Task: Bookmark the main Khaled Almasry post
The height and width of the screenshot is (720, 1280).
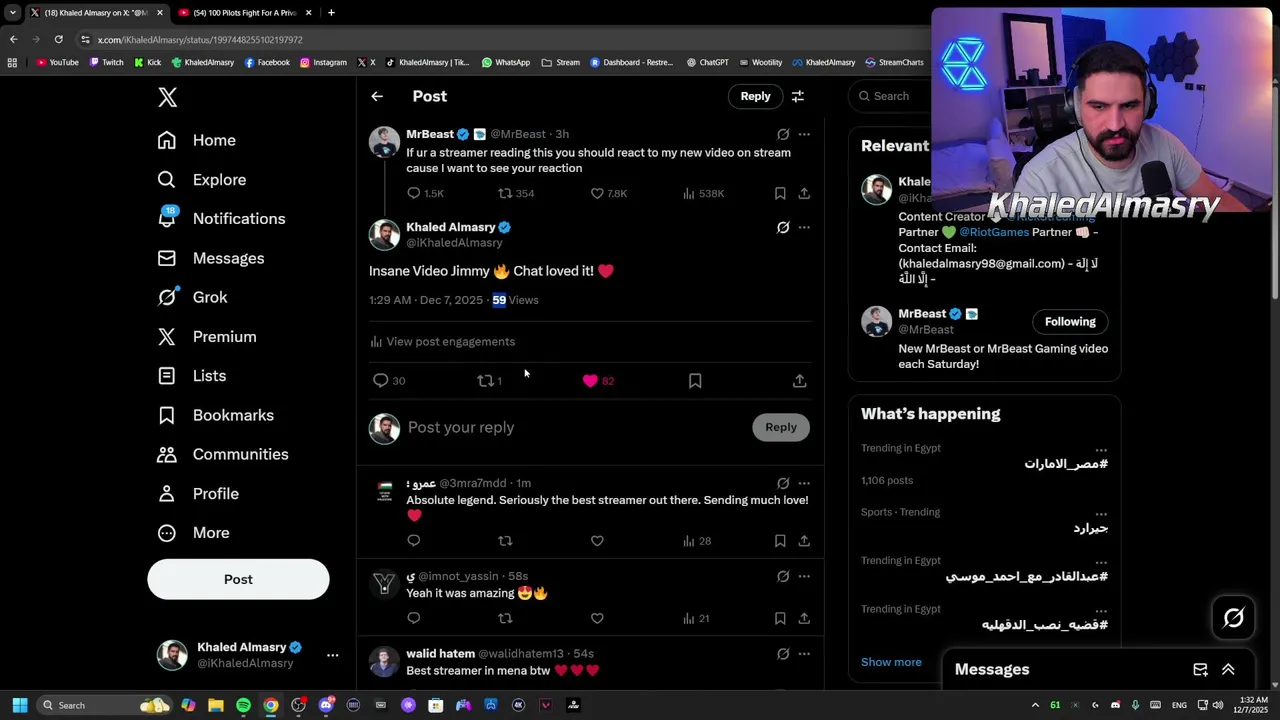Action: (x=695, y=381)
